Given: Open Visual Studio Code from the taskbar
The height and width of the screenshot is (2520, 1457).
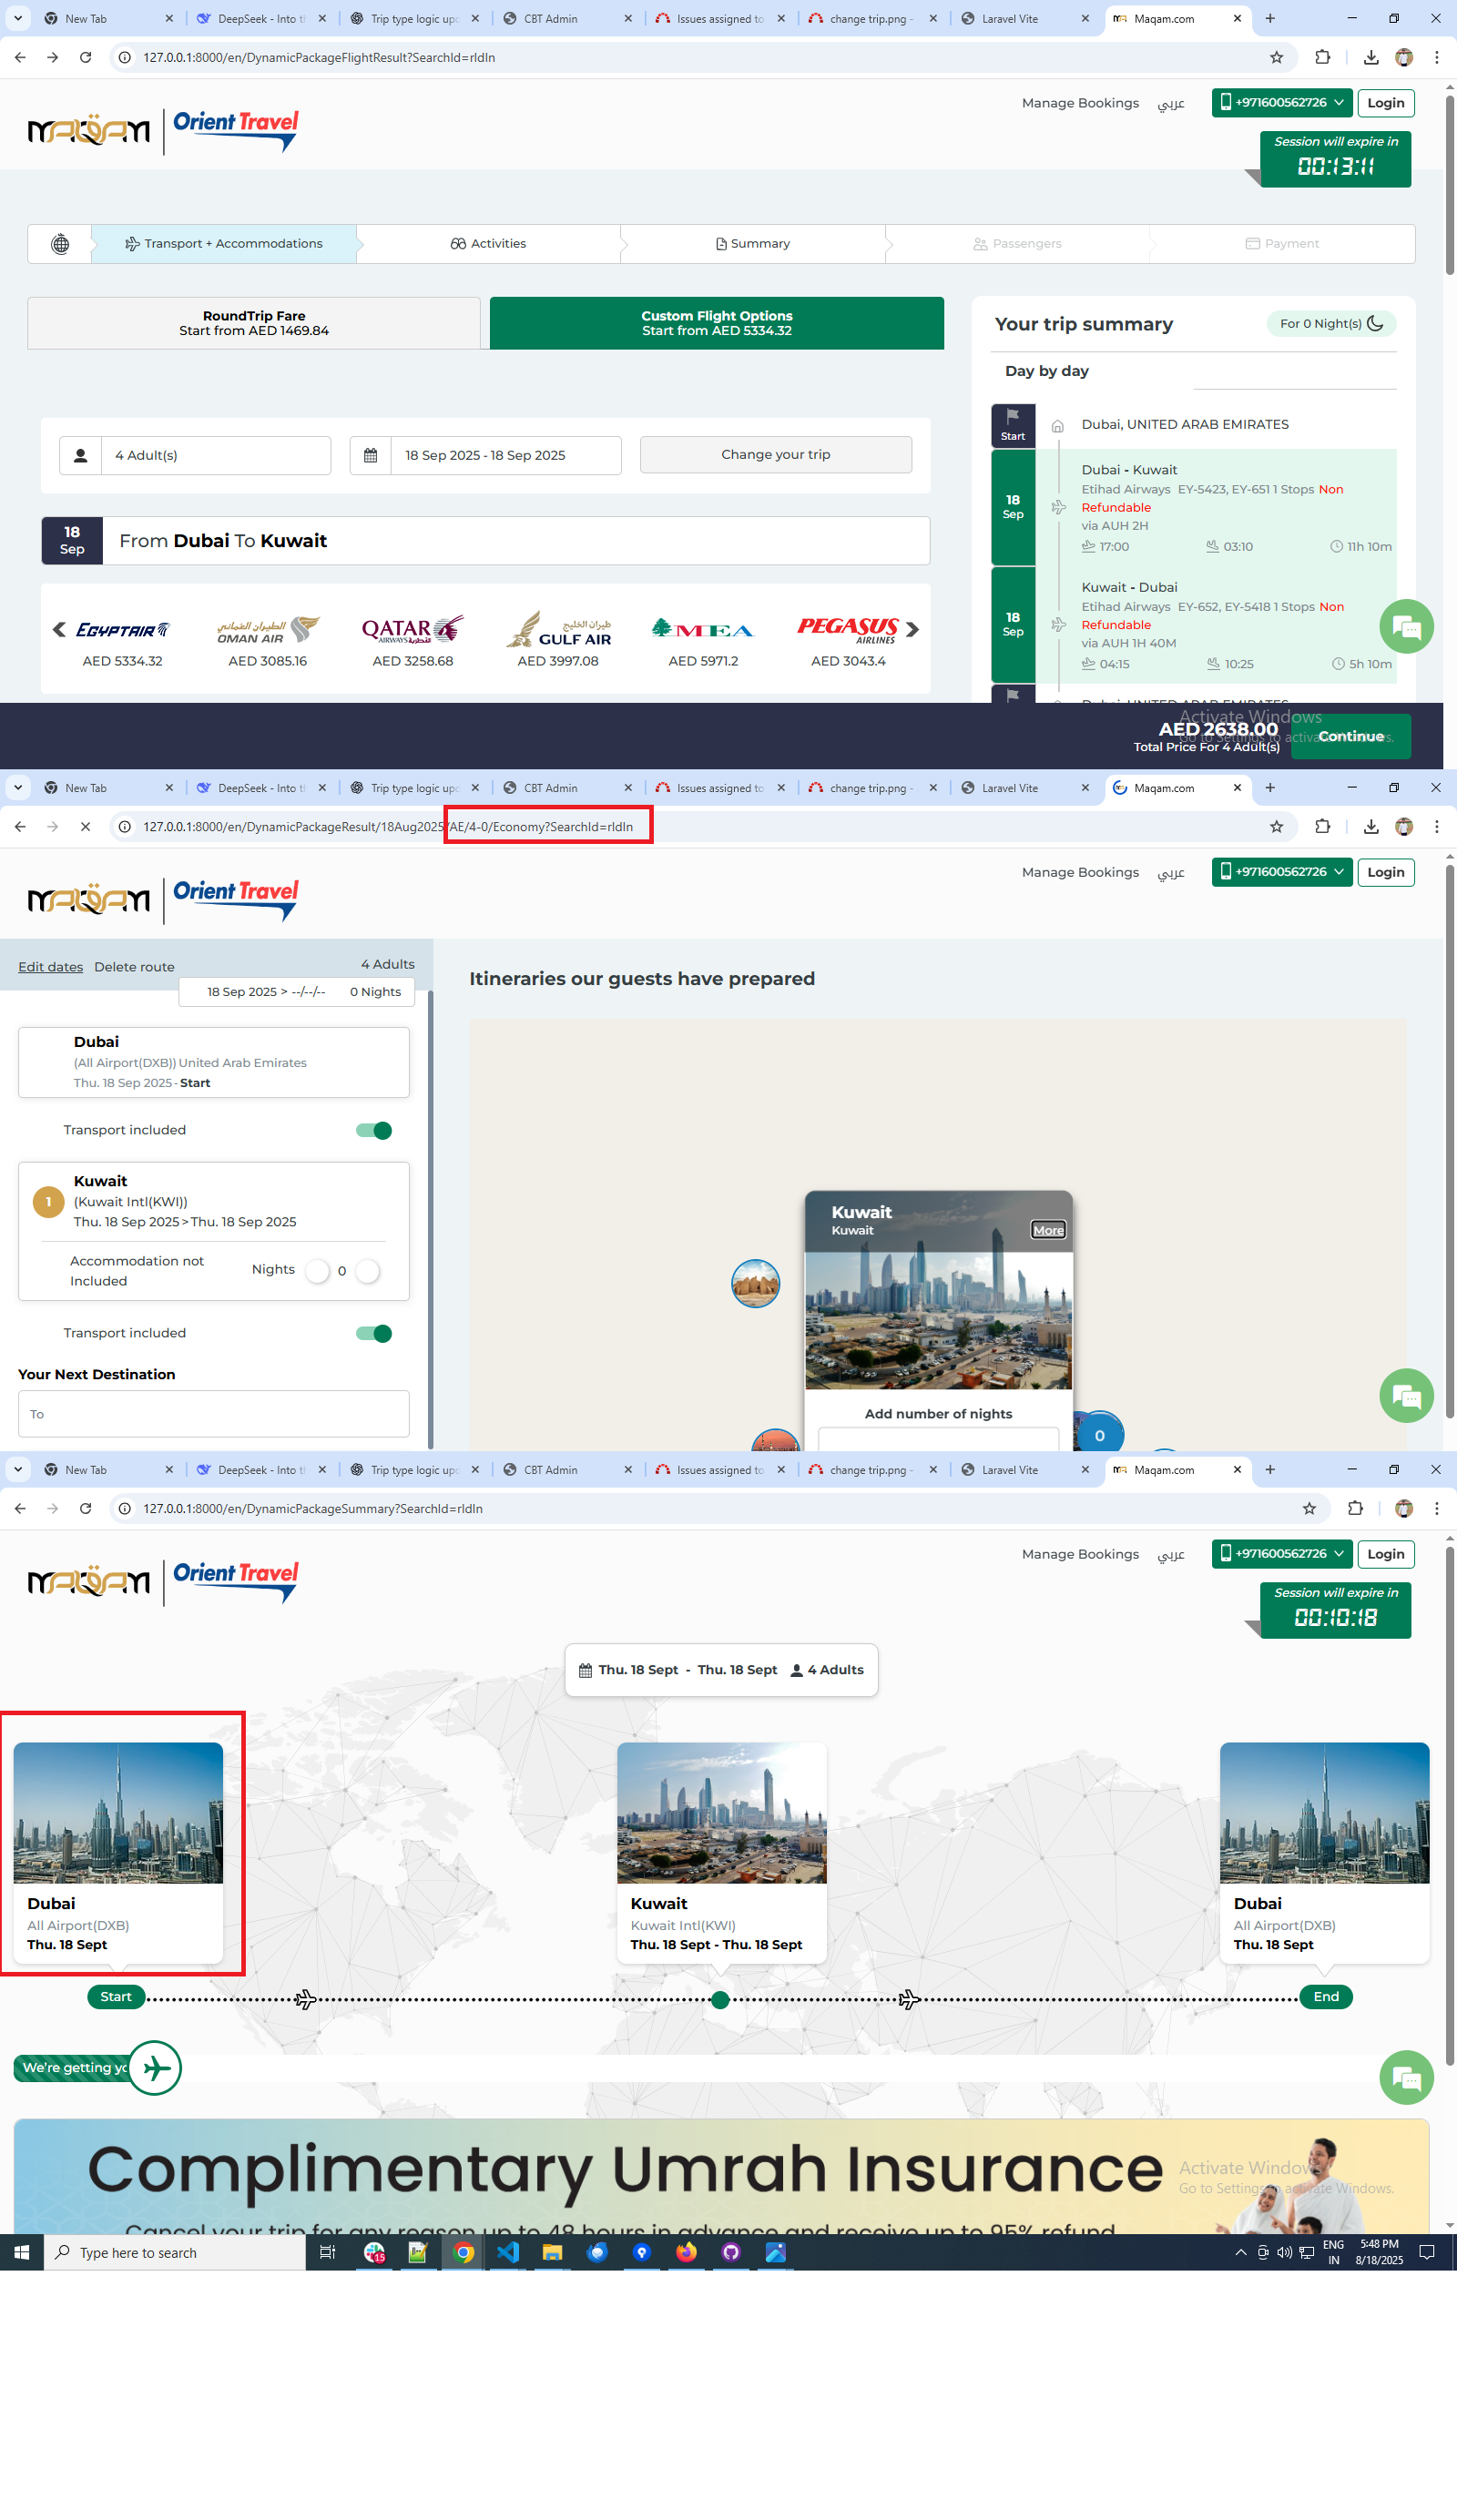Looking at the screenshot, I should 507,2252.
